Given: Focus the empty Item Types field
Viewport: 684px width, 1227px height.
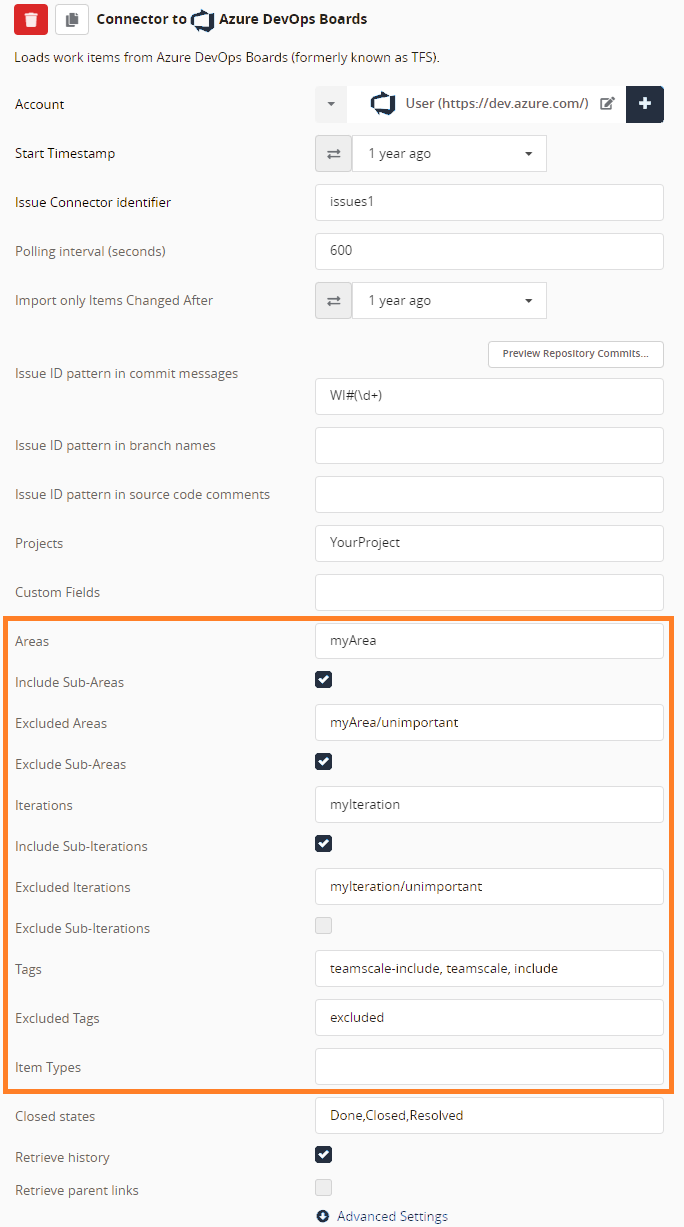Looking at the screenshot, I should pyautogui.click(x=489, y=1067).
